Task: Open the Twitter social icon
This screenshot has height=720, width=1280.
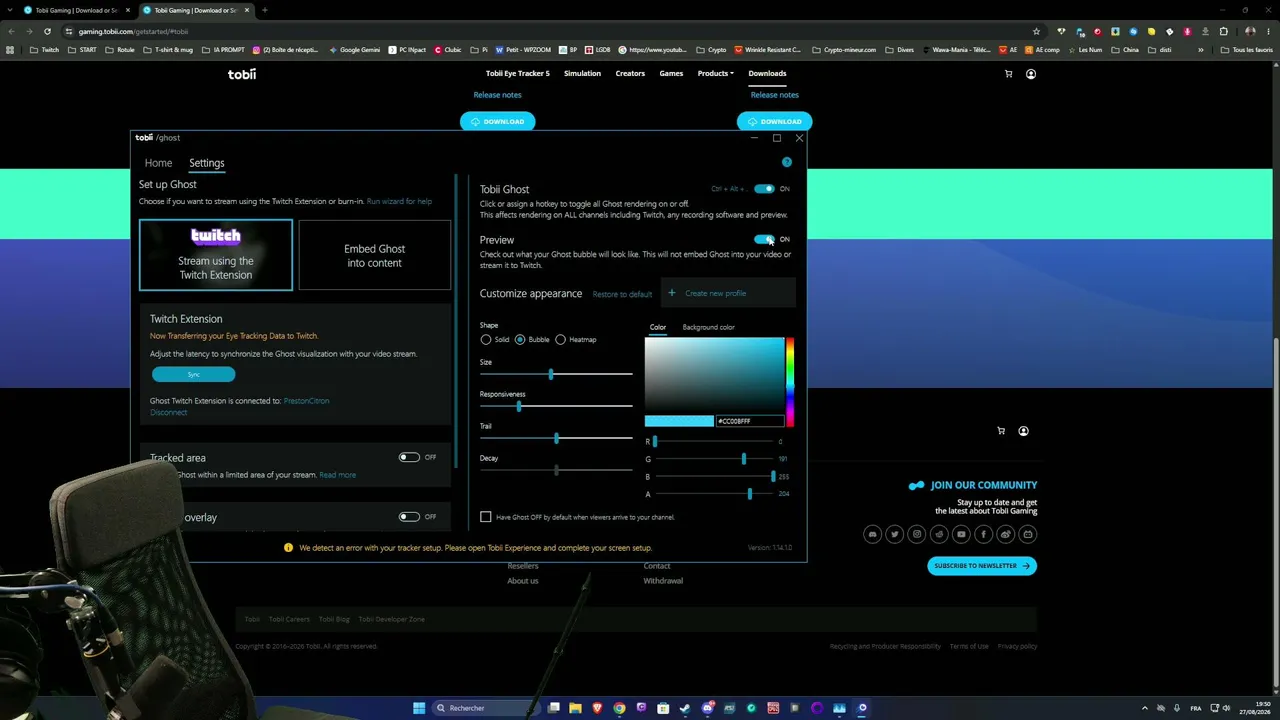Action: [895, 534]
